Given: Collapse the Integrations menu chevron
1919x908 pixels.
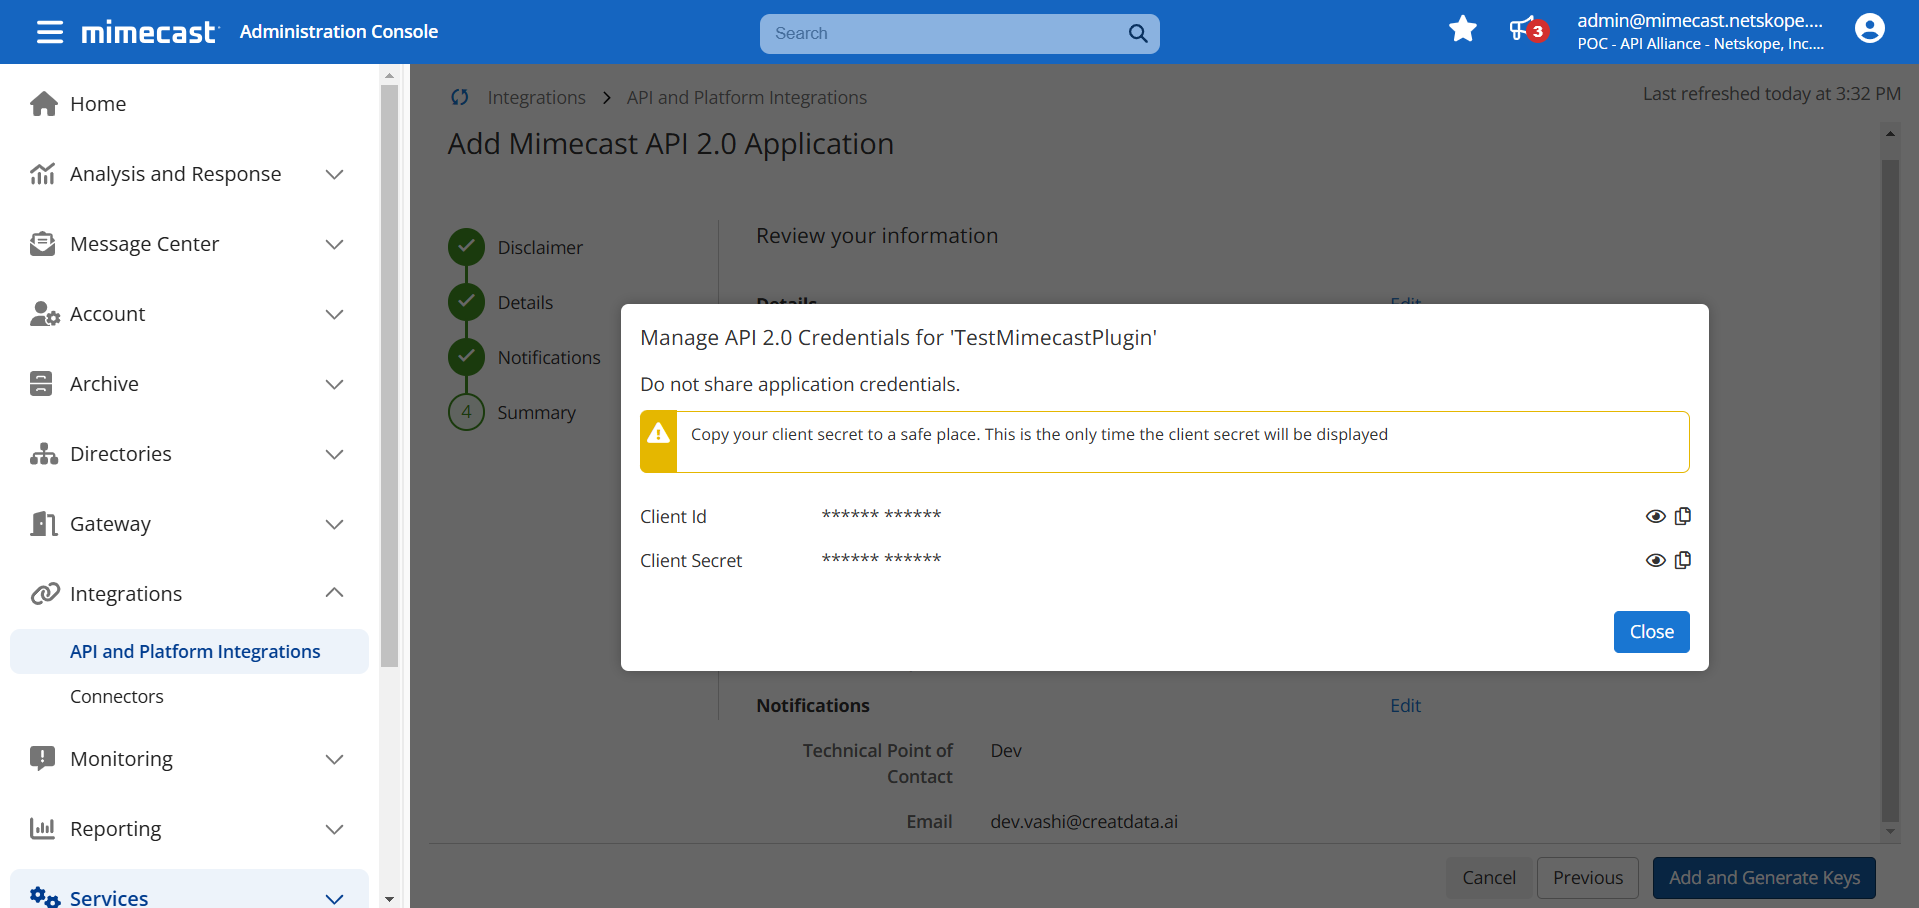Looking at the screenshot, I should point(335,593).
